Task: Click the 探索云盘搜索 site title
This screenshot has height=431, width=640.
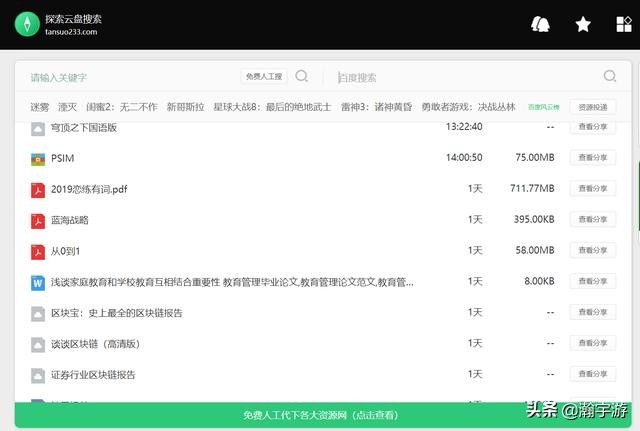Action: pyautogui.click(x=73, y=19)
